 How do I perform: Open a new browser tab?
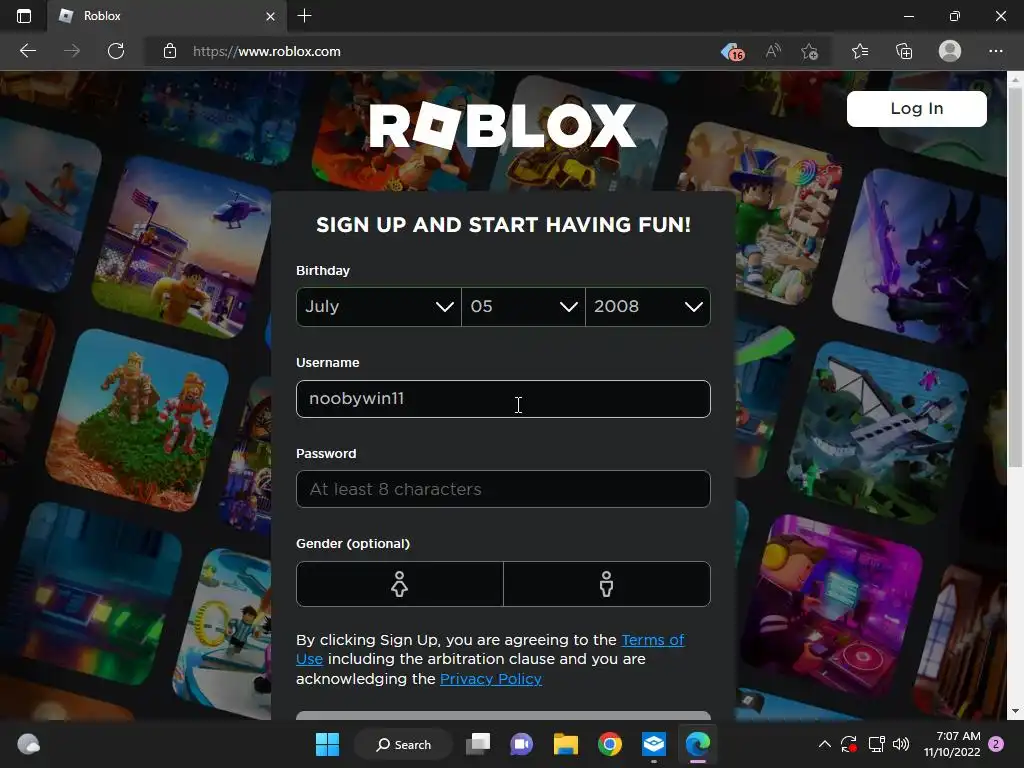click(x=304, y=16)
